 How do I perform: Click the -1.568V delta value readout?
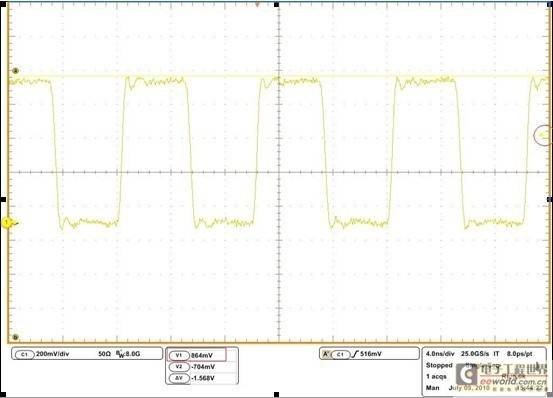(x=203, y=378)
